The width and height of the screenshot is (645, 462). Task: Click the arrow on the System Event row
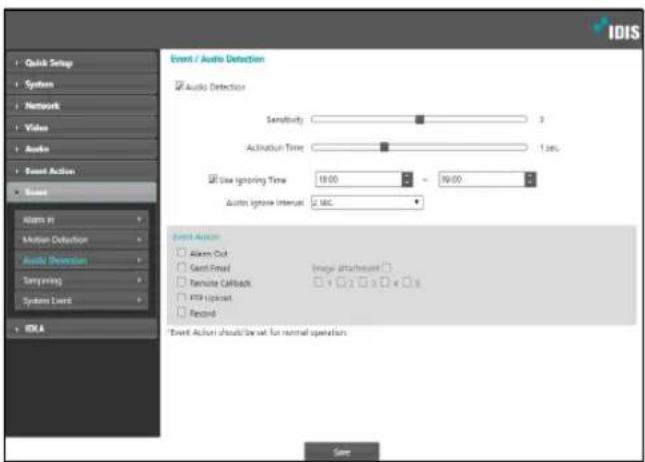point(139,300)
